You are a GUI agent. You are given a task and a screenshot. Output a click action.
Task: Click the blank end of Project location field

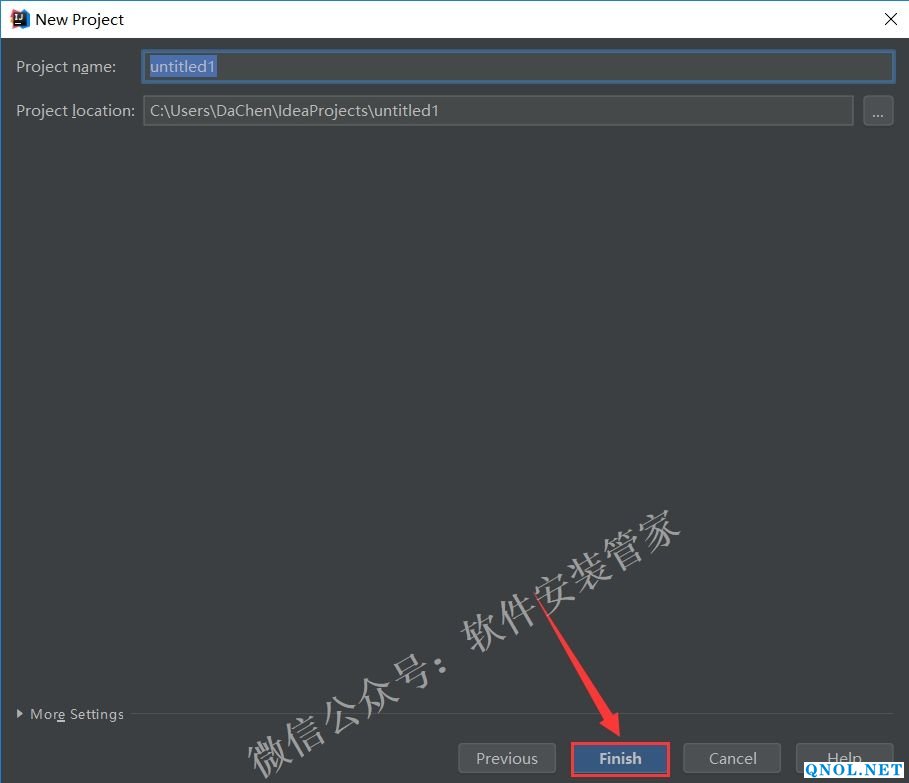[700, 111]
